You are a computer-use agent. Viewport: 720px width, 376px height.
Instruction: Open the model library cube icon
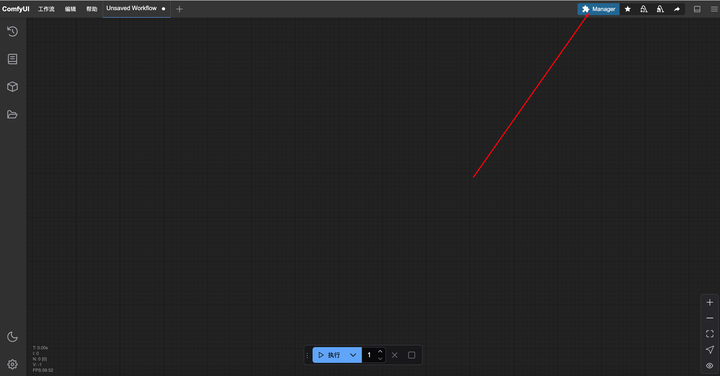[x=12, y=87]
